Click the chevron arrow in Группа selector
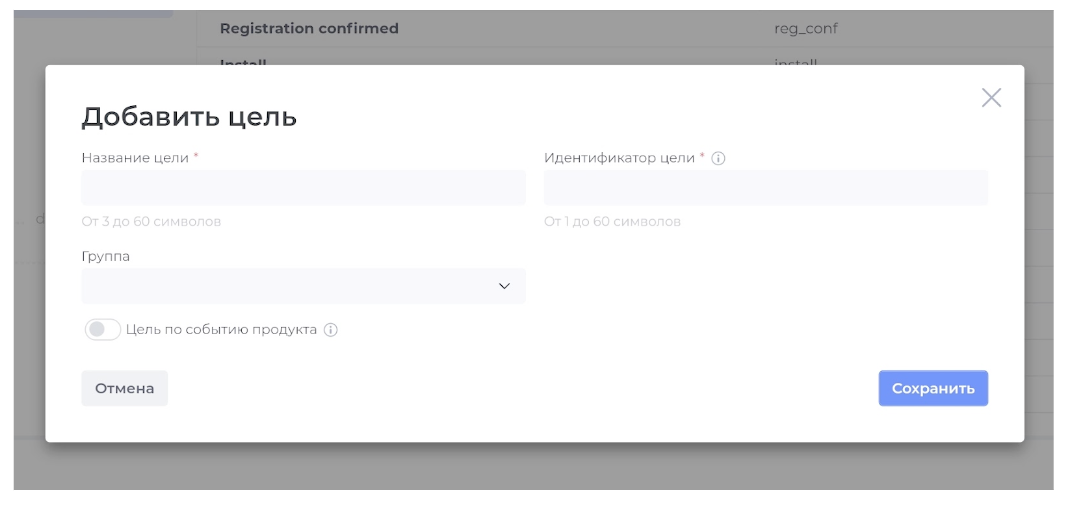The image size is (1066, 506). 504,286
